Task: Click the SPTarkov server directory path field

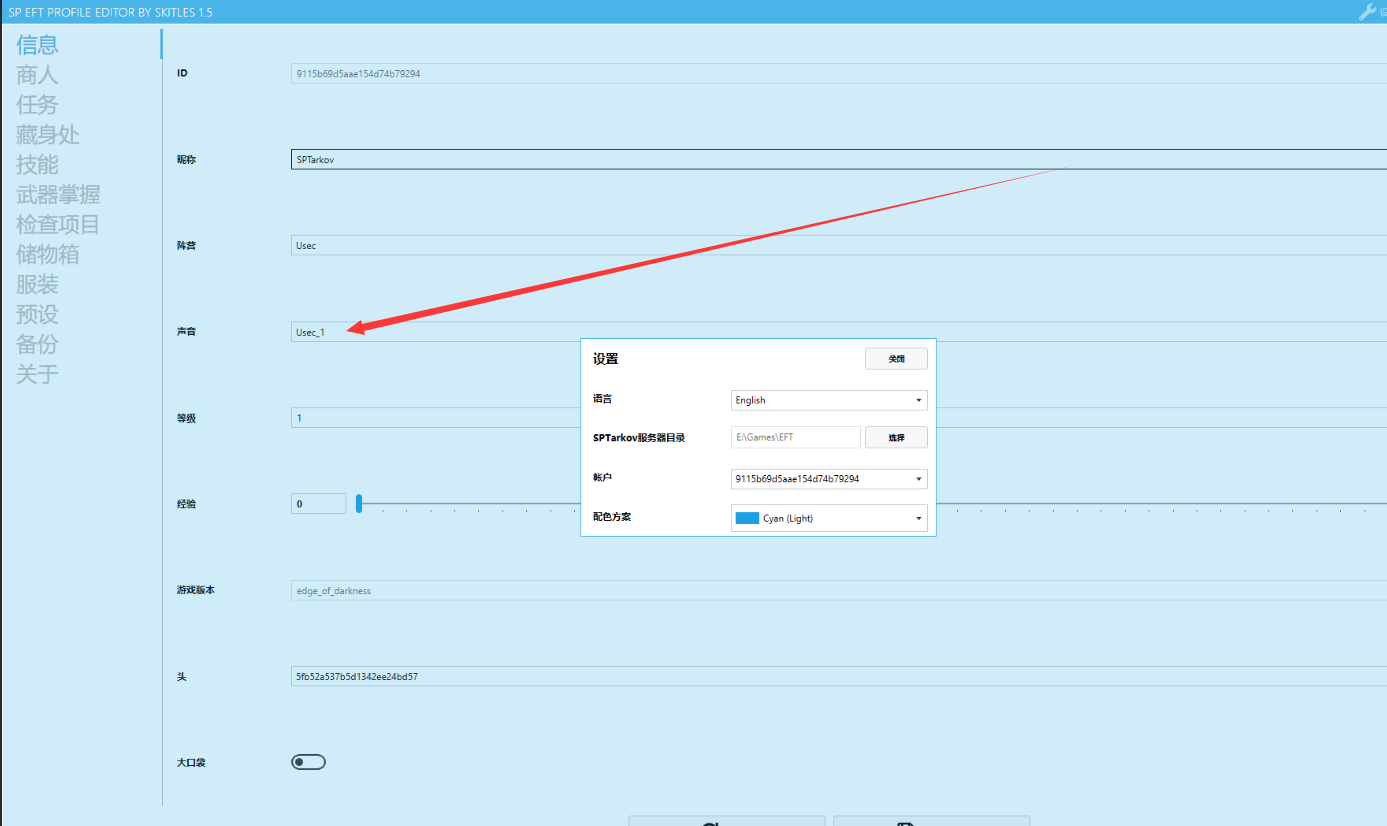Action: click(796, 437)
